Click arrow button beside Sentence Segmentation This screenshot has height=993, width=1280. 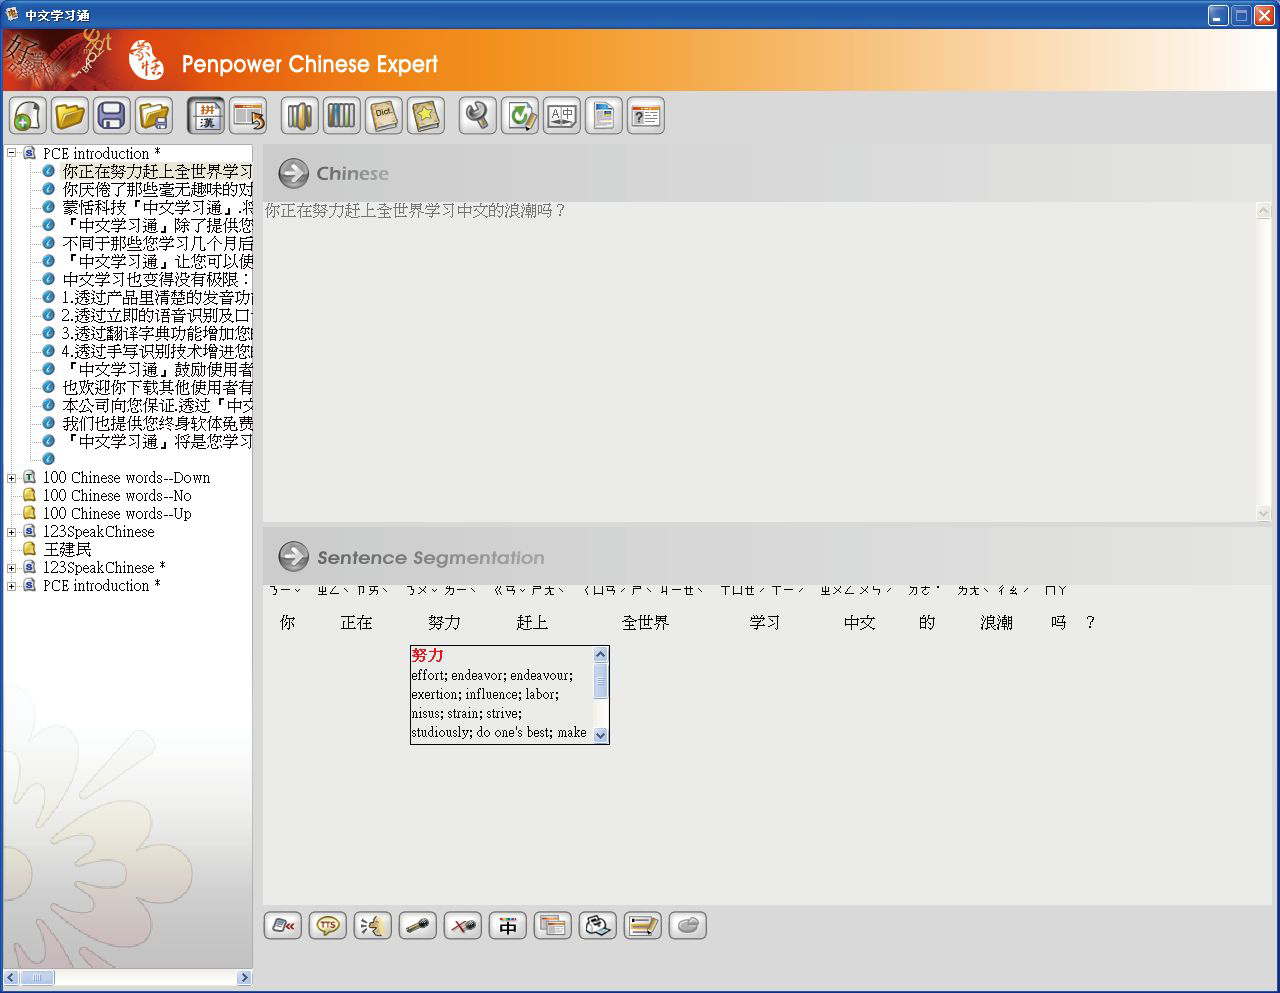[293, 557]
